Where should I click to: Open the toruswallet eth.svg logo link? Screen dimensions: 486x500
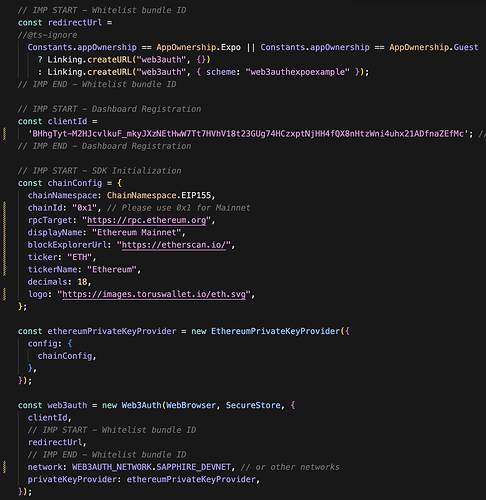coord(154,294)
